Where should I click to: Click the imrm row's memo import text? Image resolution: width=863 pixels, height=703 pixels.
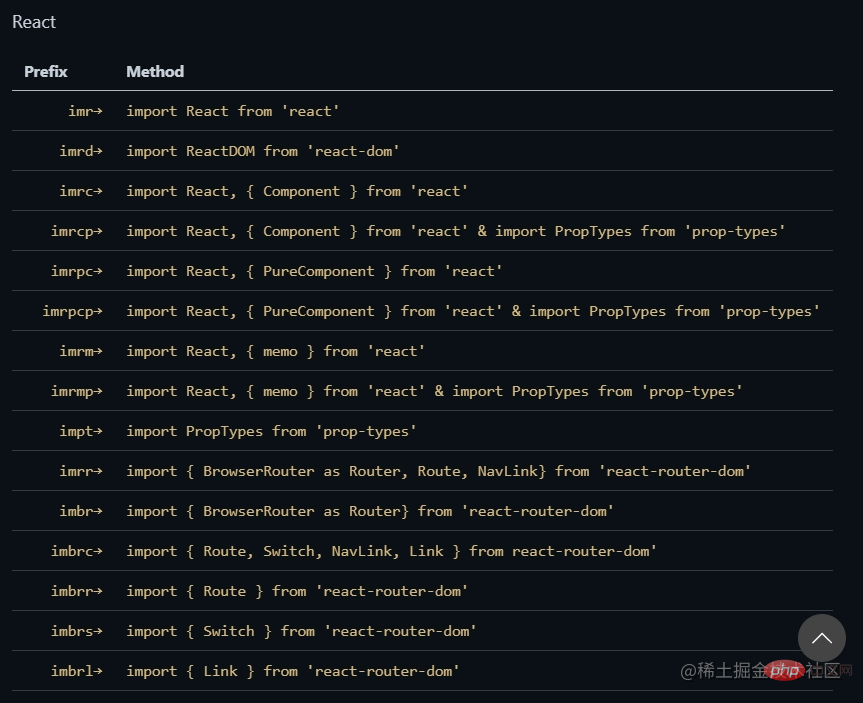[x=276, y=351]
